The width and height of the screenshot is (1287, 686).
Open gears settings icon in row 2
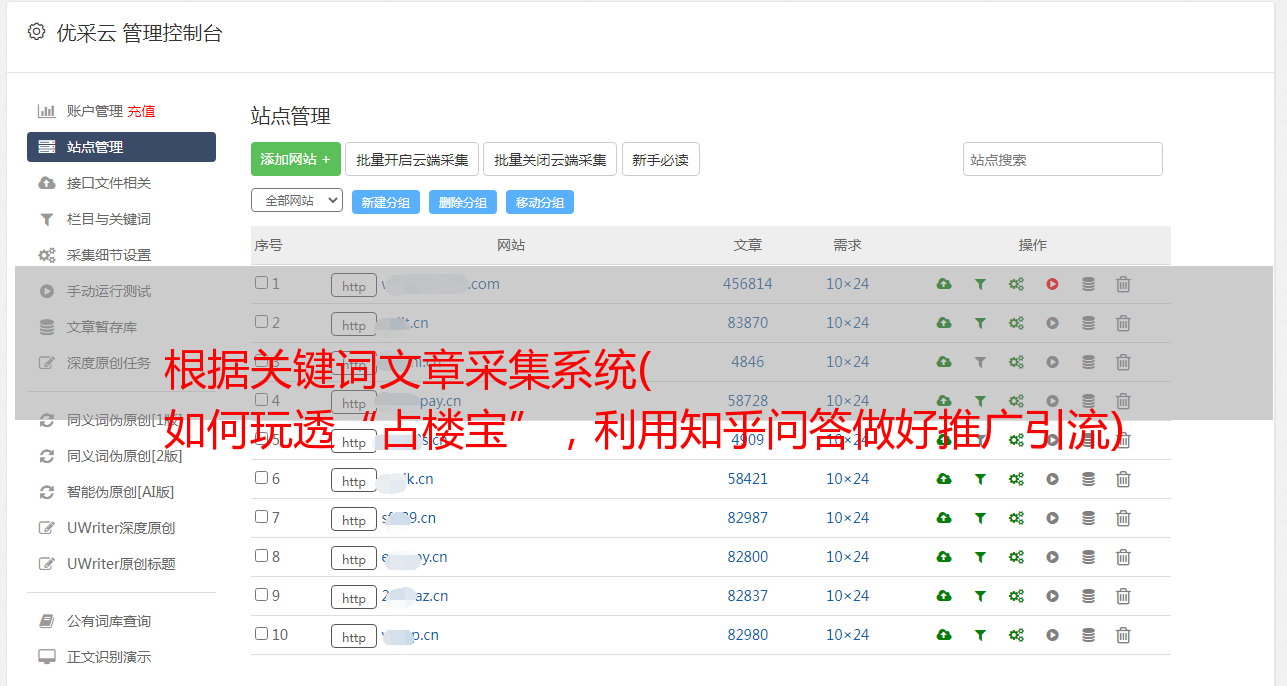pos(1016,323)
